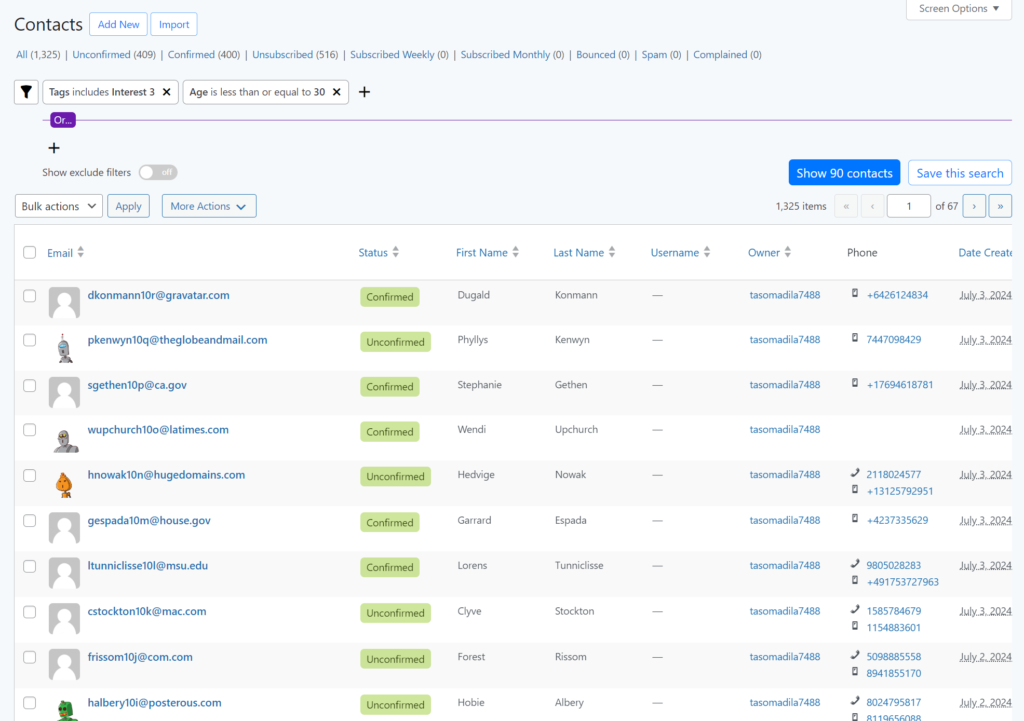Sort by Email column arrows
The image size is (1024, 721).
(x=81, y=252)
